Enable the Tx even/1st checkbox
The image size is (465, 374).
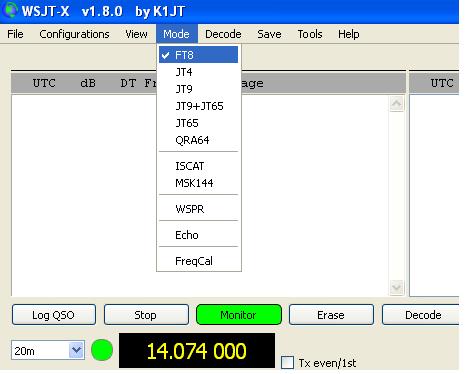coord(287,362)
